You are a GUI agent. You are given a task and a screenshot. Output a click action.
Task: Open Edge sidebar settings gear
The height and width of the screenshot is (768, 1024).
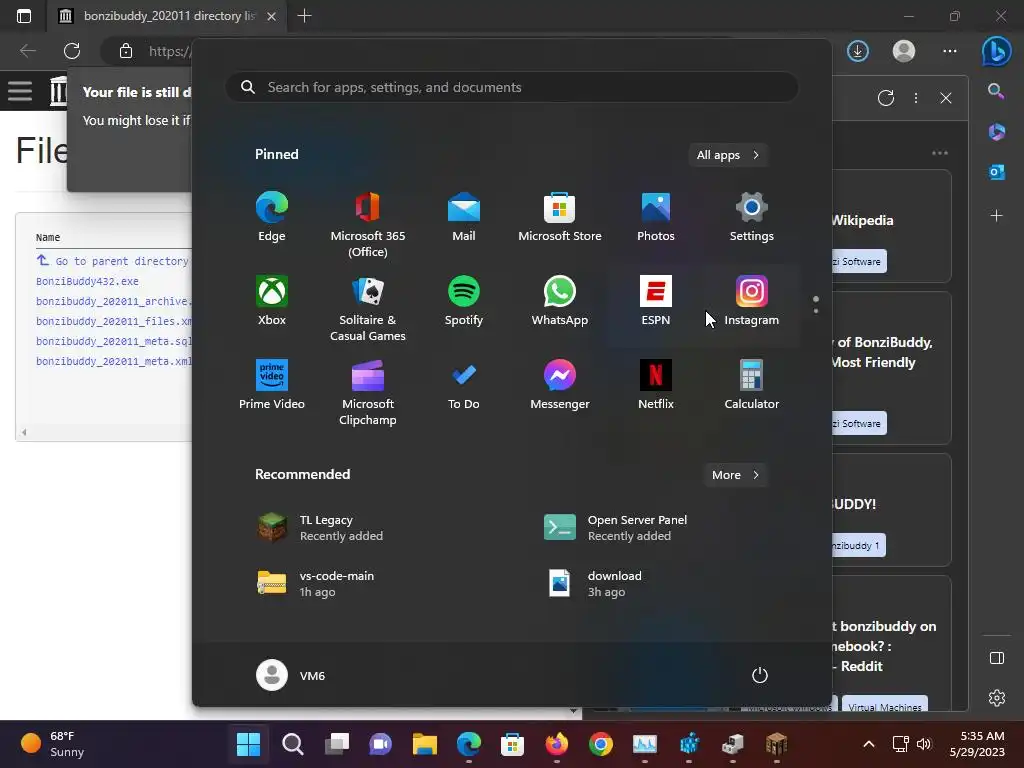pos(997,698)
